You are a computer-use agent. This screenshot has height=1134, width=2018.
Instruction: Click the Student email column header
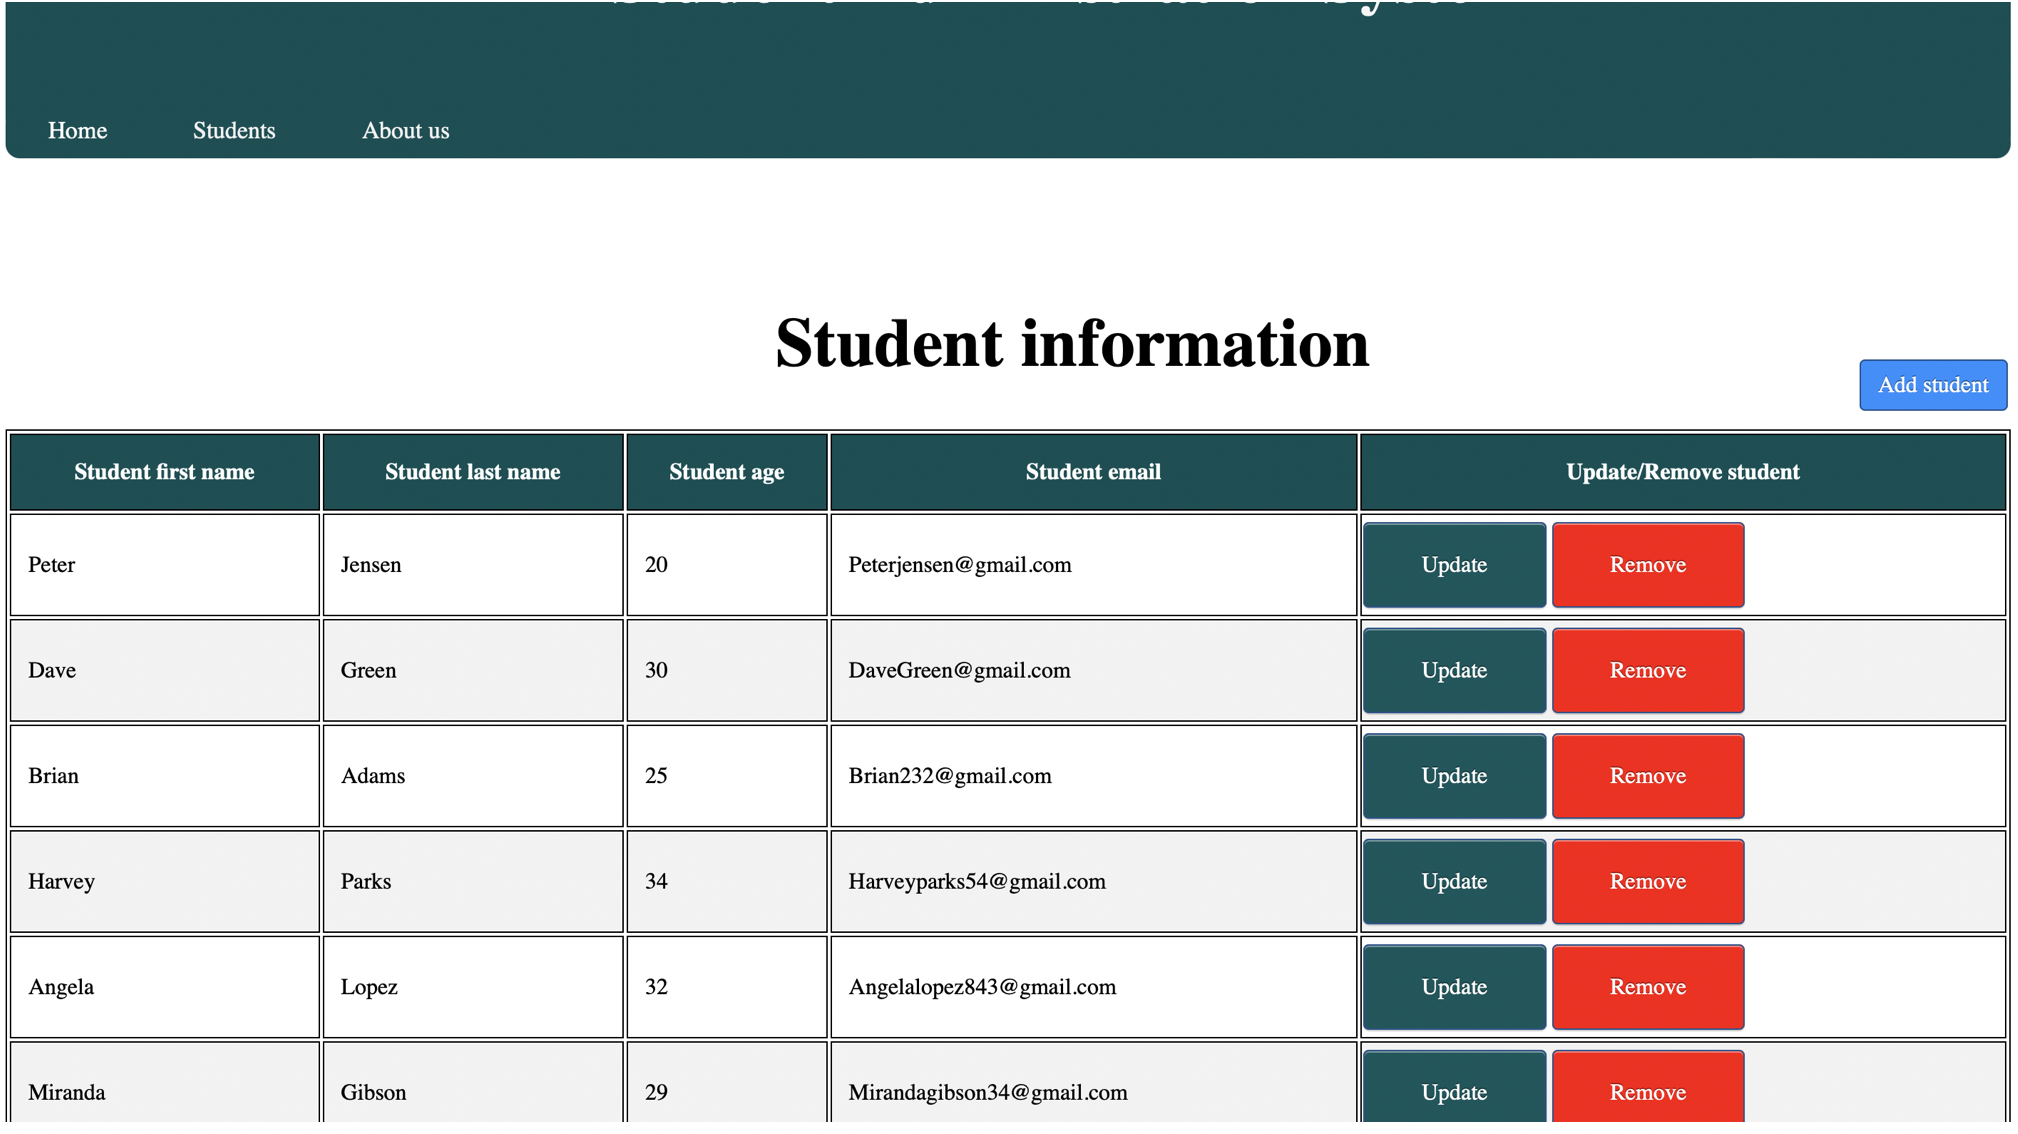[x=1093, y=472]
